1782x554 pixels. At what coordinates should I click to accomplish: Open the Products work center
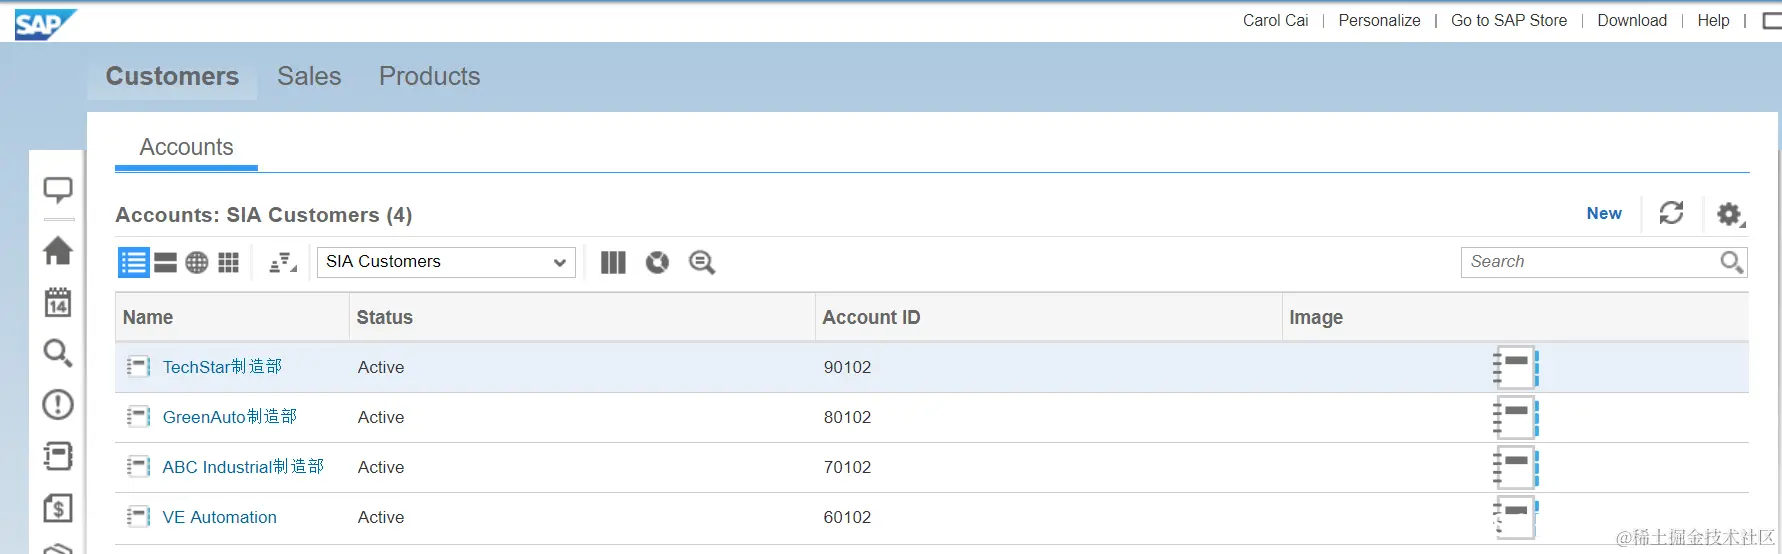tap(429, 76)
